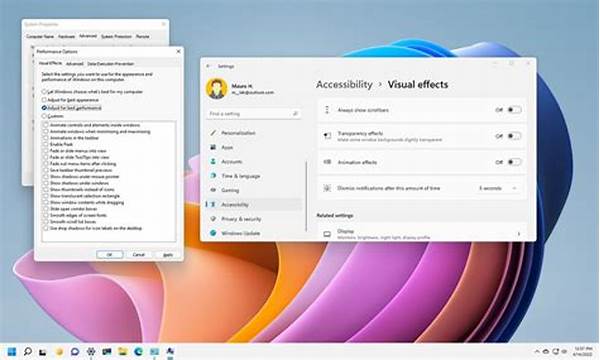This screenshot has width=600, height=360.
Task: Select Adjust for best appearance option
Action: click(44, 100)
